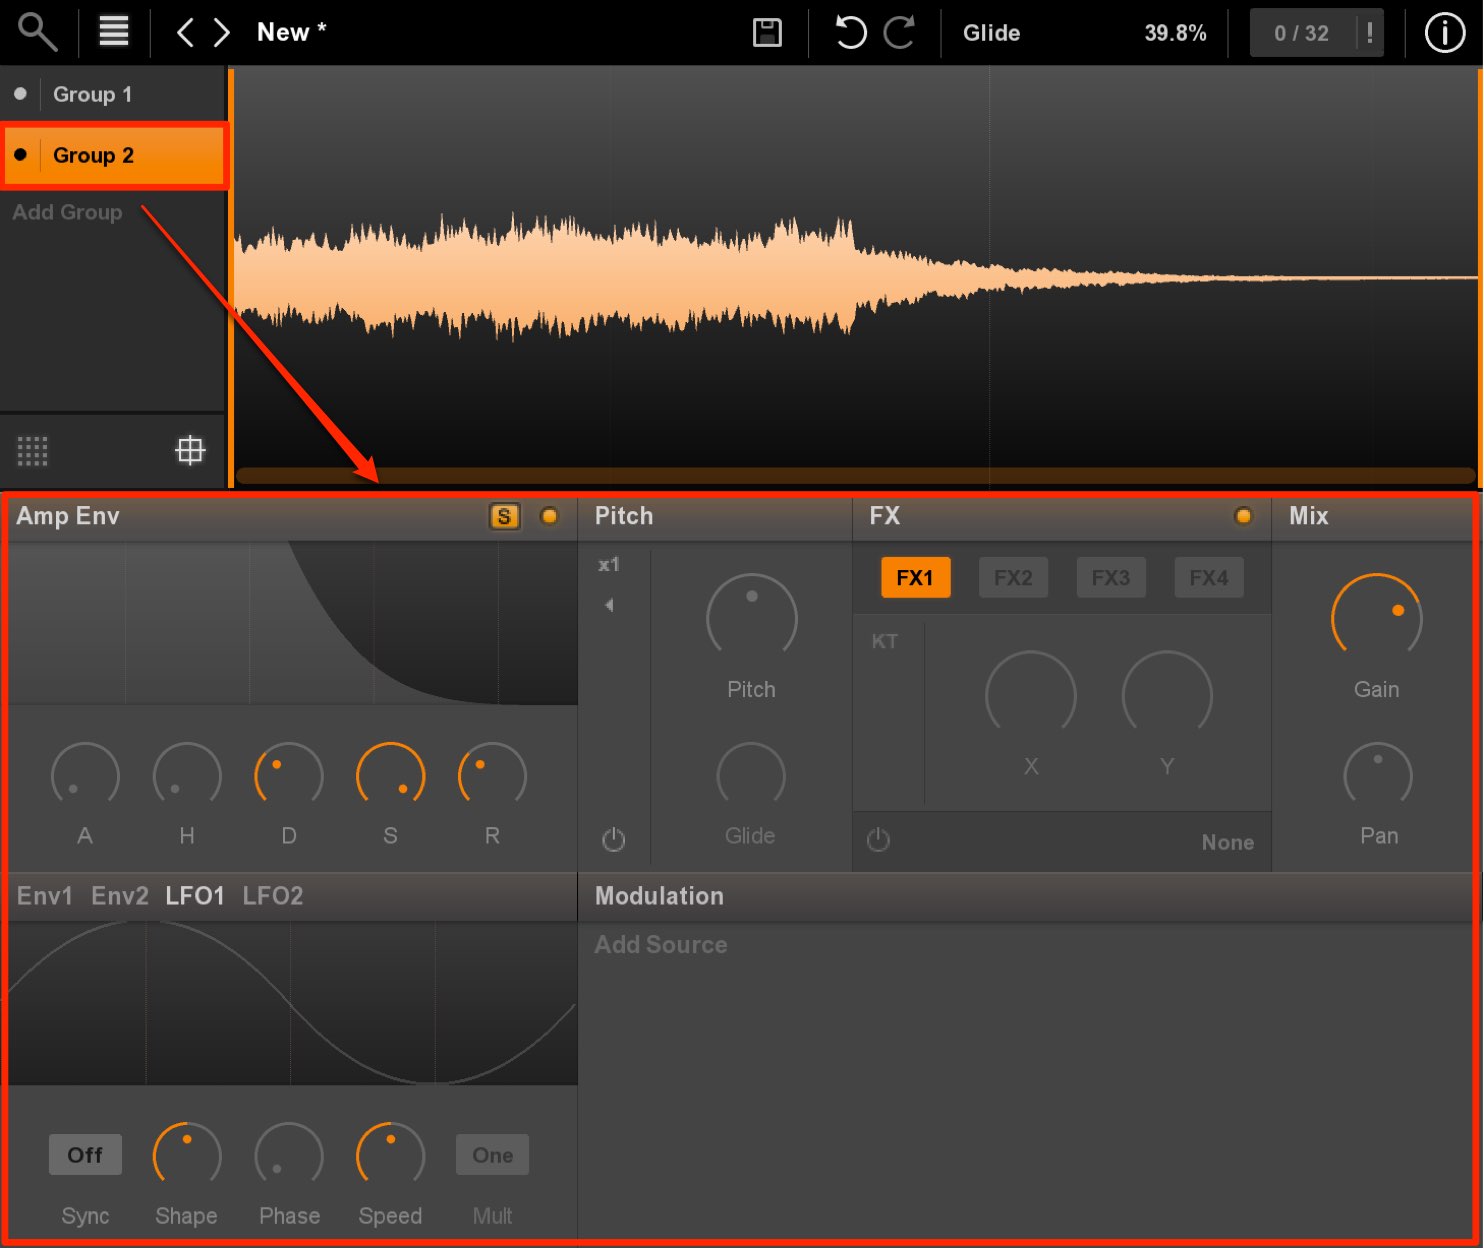Undo the last change
The height and width of the screenshot is (1248, 1484).
[x=850, y=32]
